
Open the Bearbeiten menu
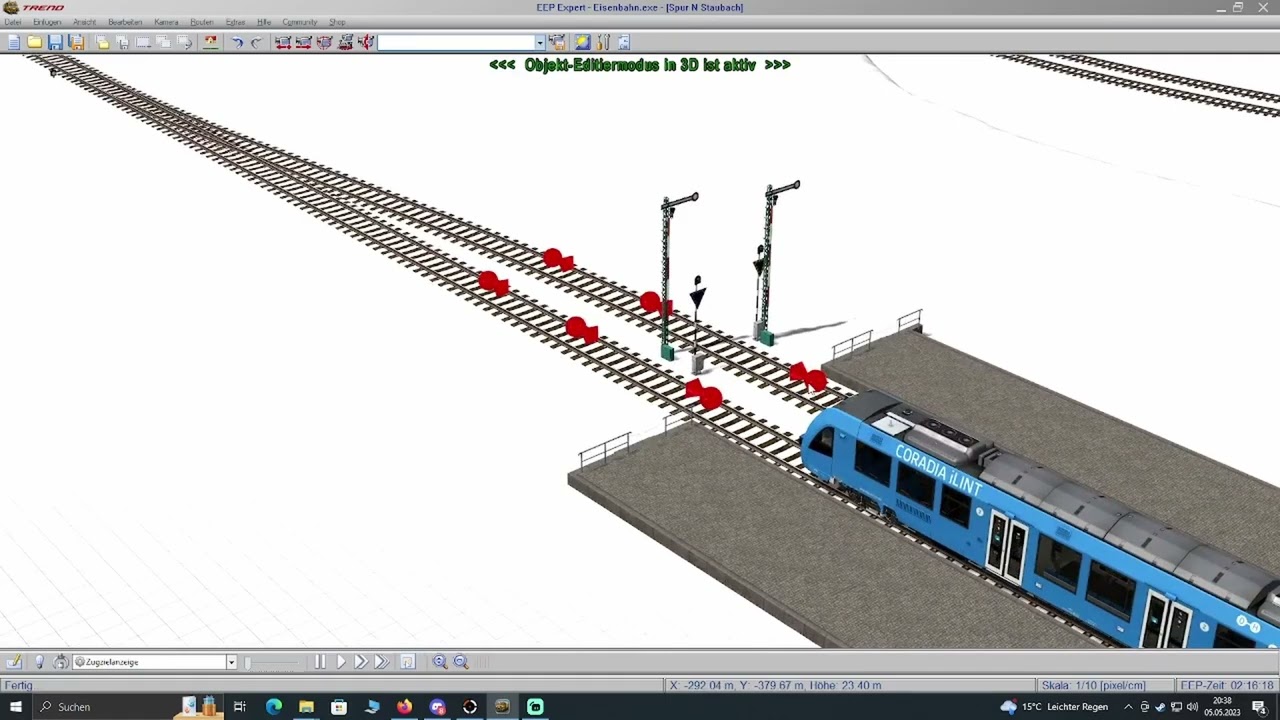[x=125, y=22]
